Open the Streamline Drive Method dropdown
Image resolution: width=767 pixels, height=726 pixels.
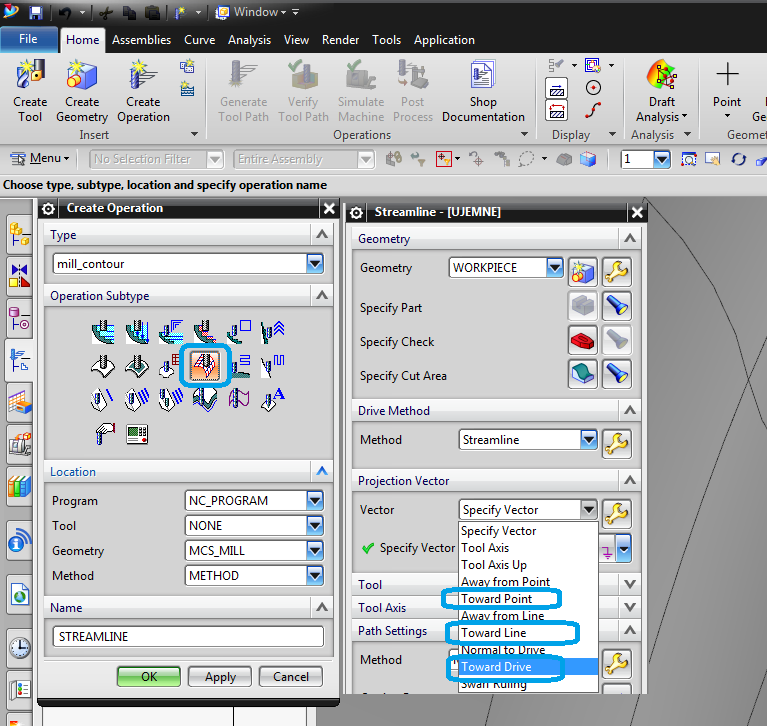(588, 439)
